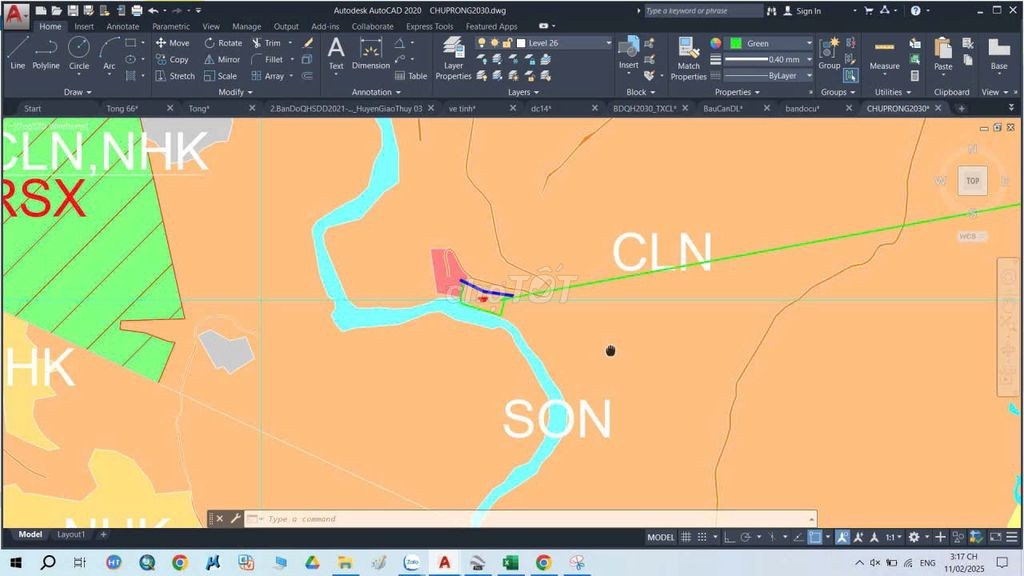Click the green color swatch
Image resolution: width=1024 pixels, height=576 pixels.
735,43
